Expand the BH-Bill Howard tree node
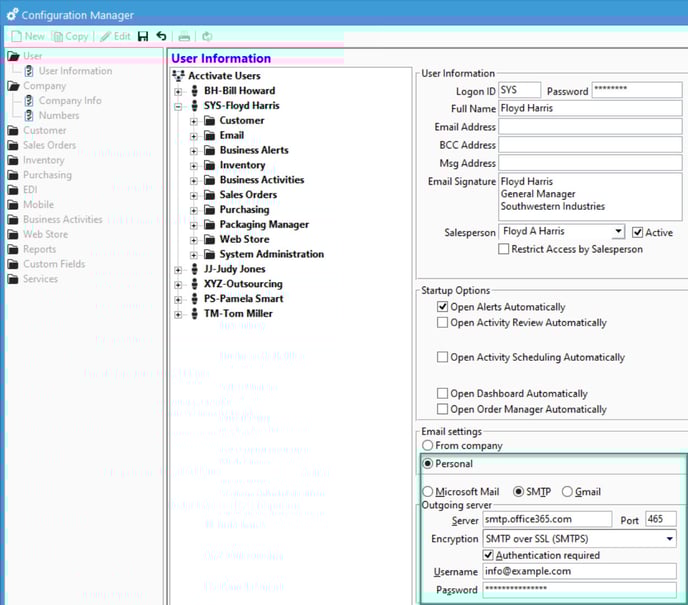 tap(178, 92)
